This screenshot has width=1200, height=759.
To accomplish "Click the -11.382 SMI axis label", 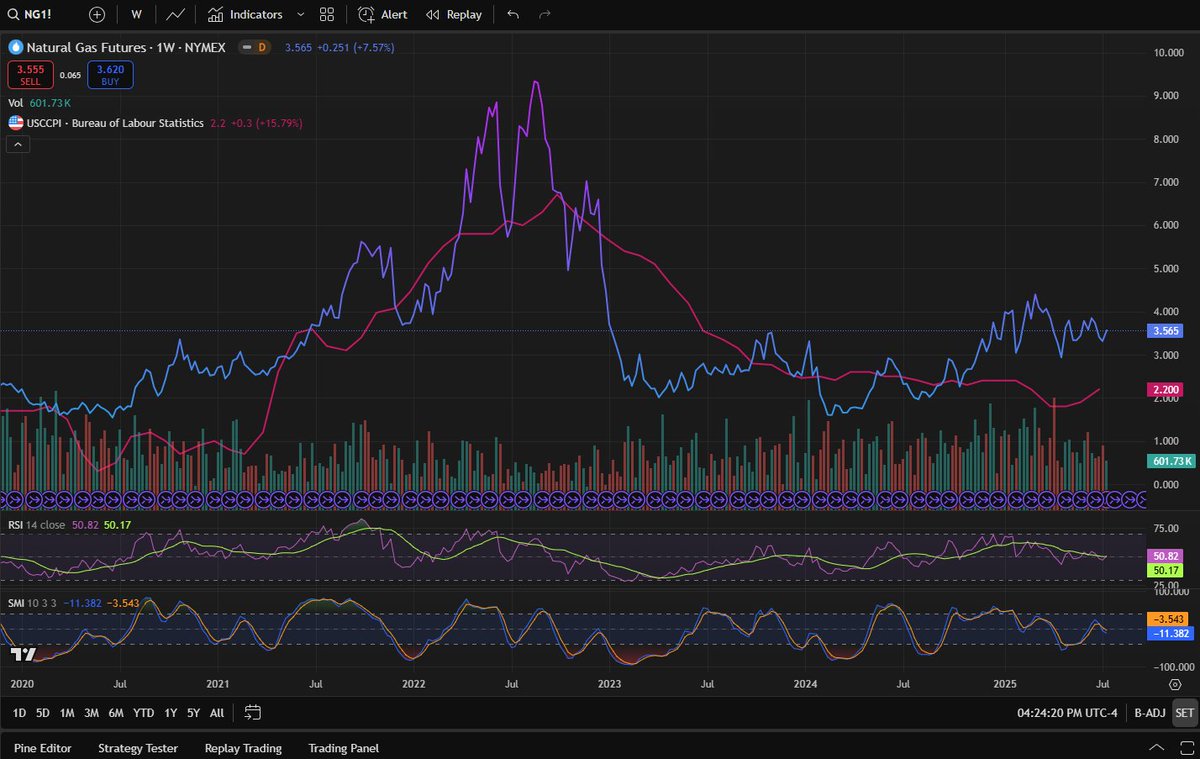I will point(1172,634).
